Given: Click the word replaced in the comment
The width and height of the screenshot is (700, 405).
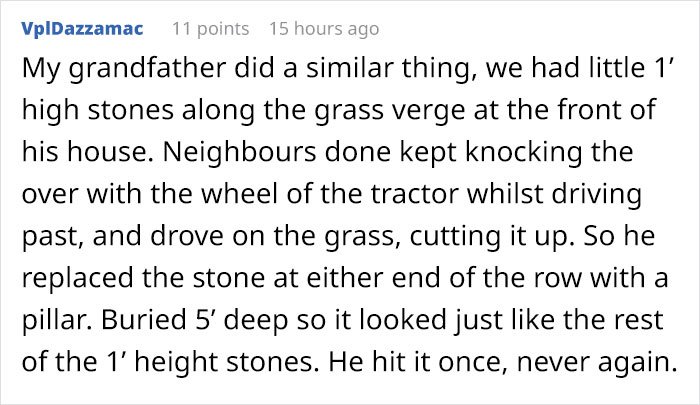Looking at the screenshot, I should 77,277.
